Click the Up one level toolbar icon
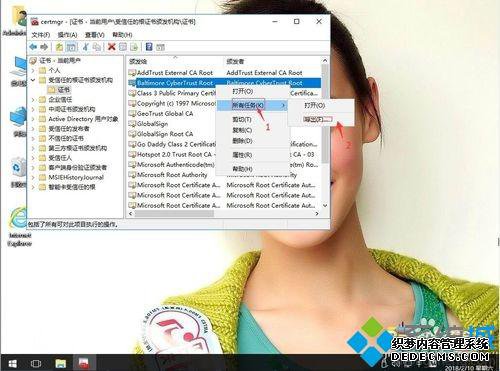The width and height of the screenshot is (500, 371). pyautogui.click(x=59, y=47)
